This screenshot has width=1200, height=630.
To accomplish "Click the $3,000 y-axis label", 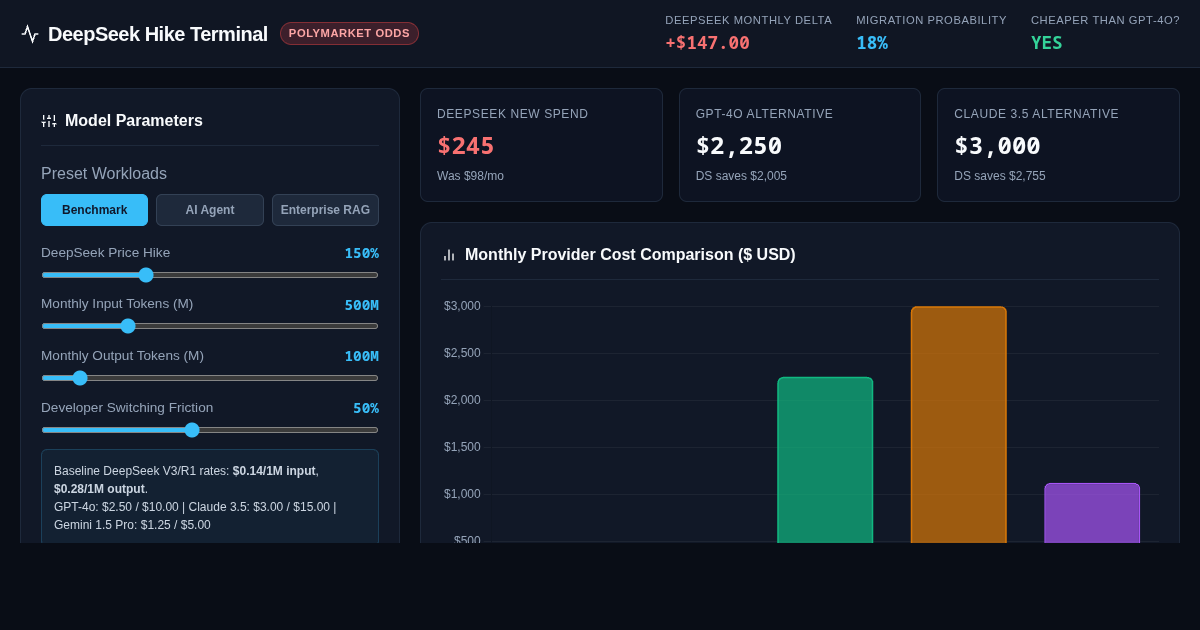I will pyautogui.click(x=462, y=306).
